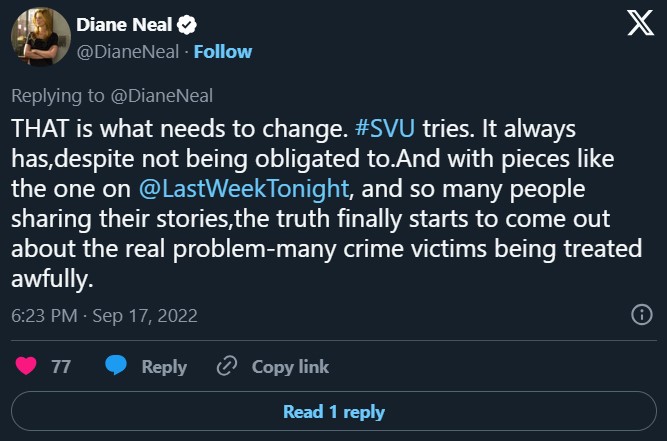
Task: Follow the @DianeNeal account
Action: point(222,51)
